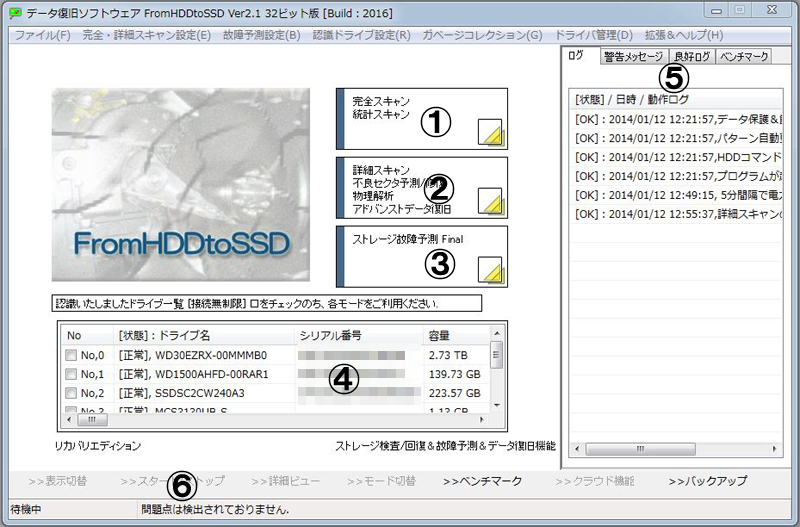The height and width of the screenshot is (527, 800).
Task: Click drive list horizontal scroll right arrow
Action: [x=482, y=420]
